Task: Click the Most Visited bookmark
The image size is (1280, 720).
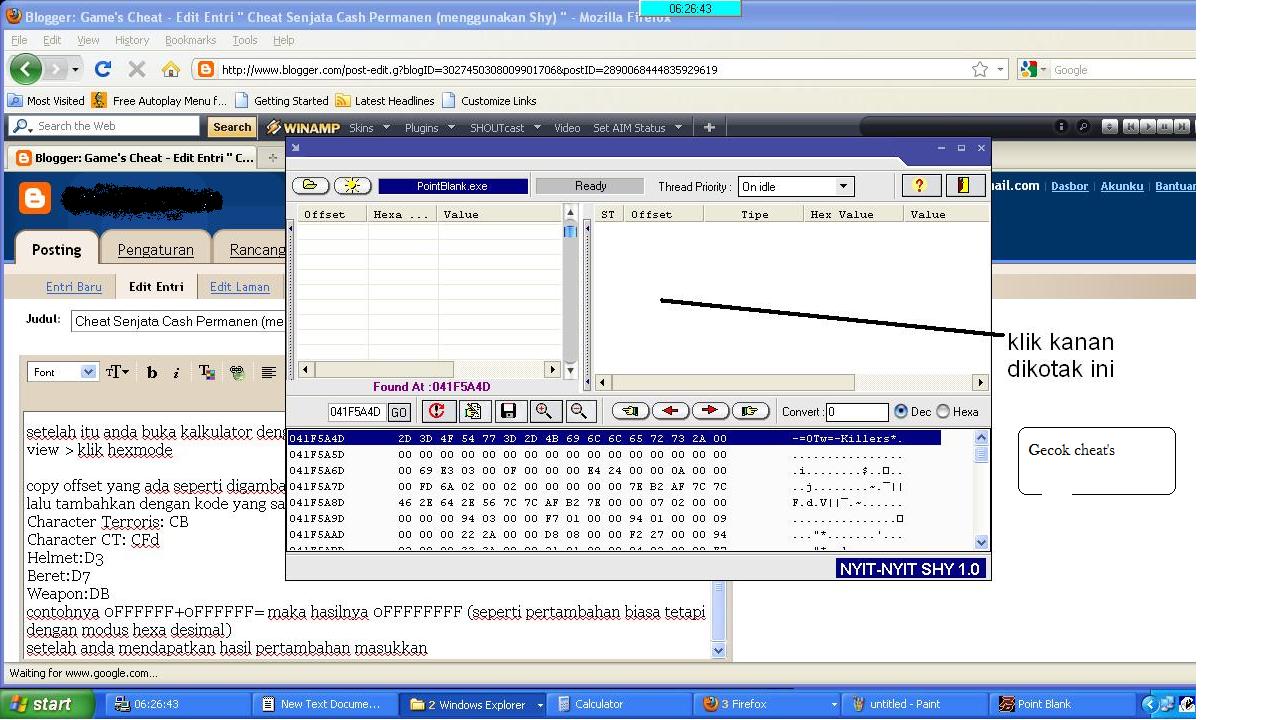Action: pyautogui.click(x=46, y=100)
